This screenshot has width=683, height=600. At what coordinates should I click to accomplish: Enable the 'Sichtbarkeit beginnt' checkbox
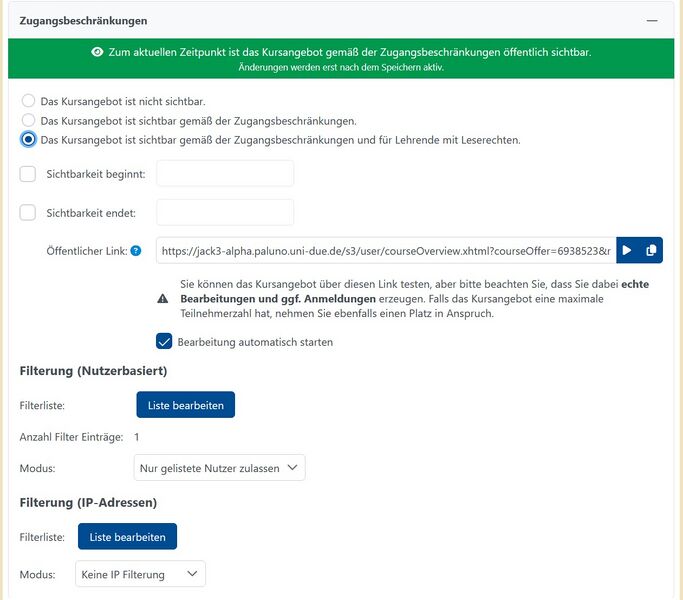coord(28,174)
